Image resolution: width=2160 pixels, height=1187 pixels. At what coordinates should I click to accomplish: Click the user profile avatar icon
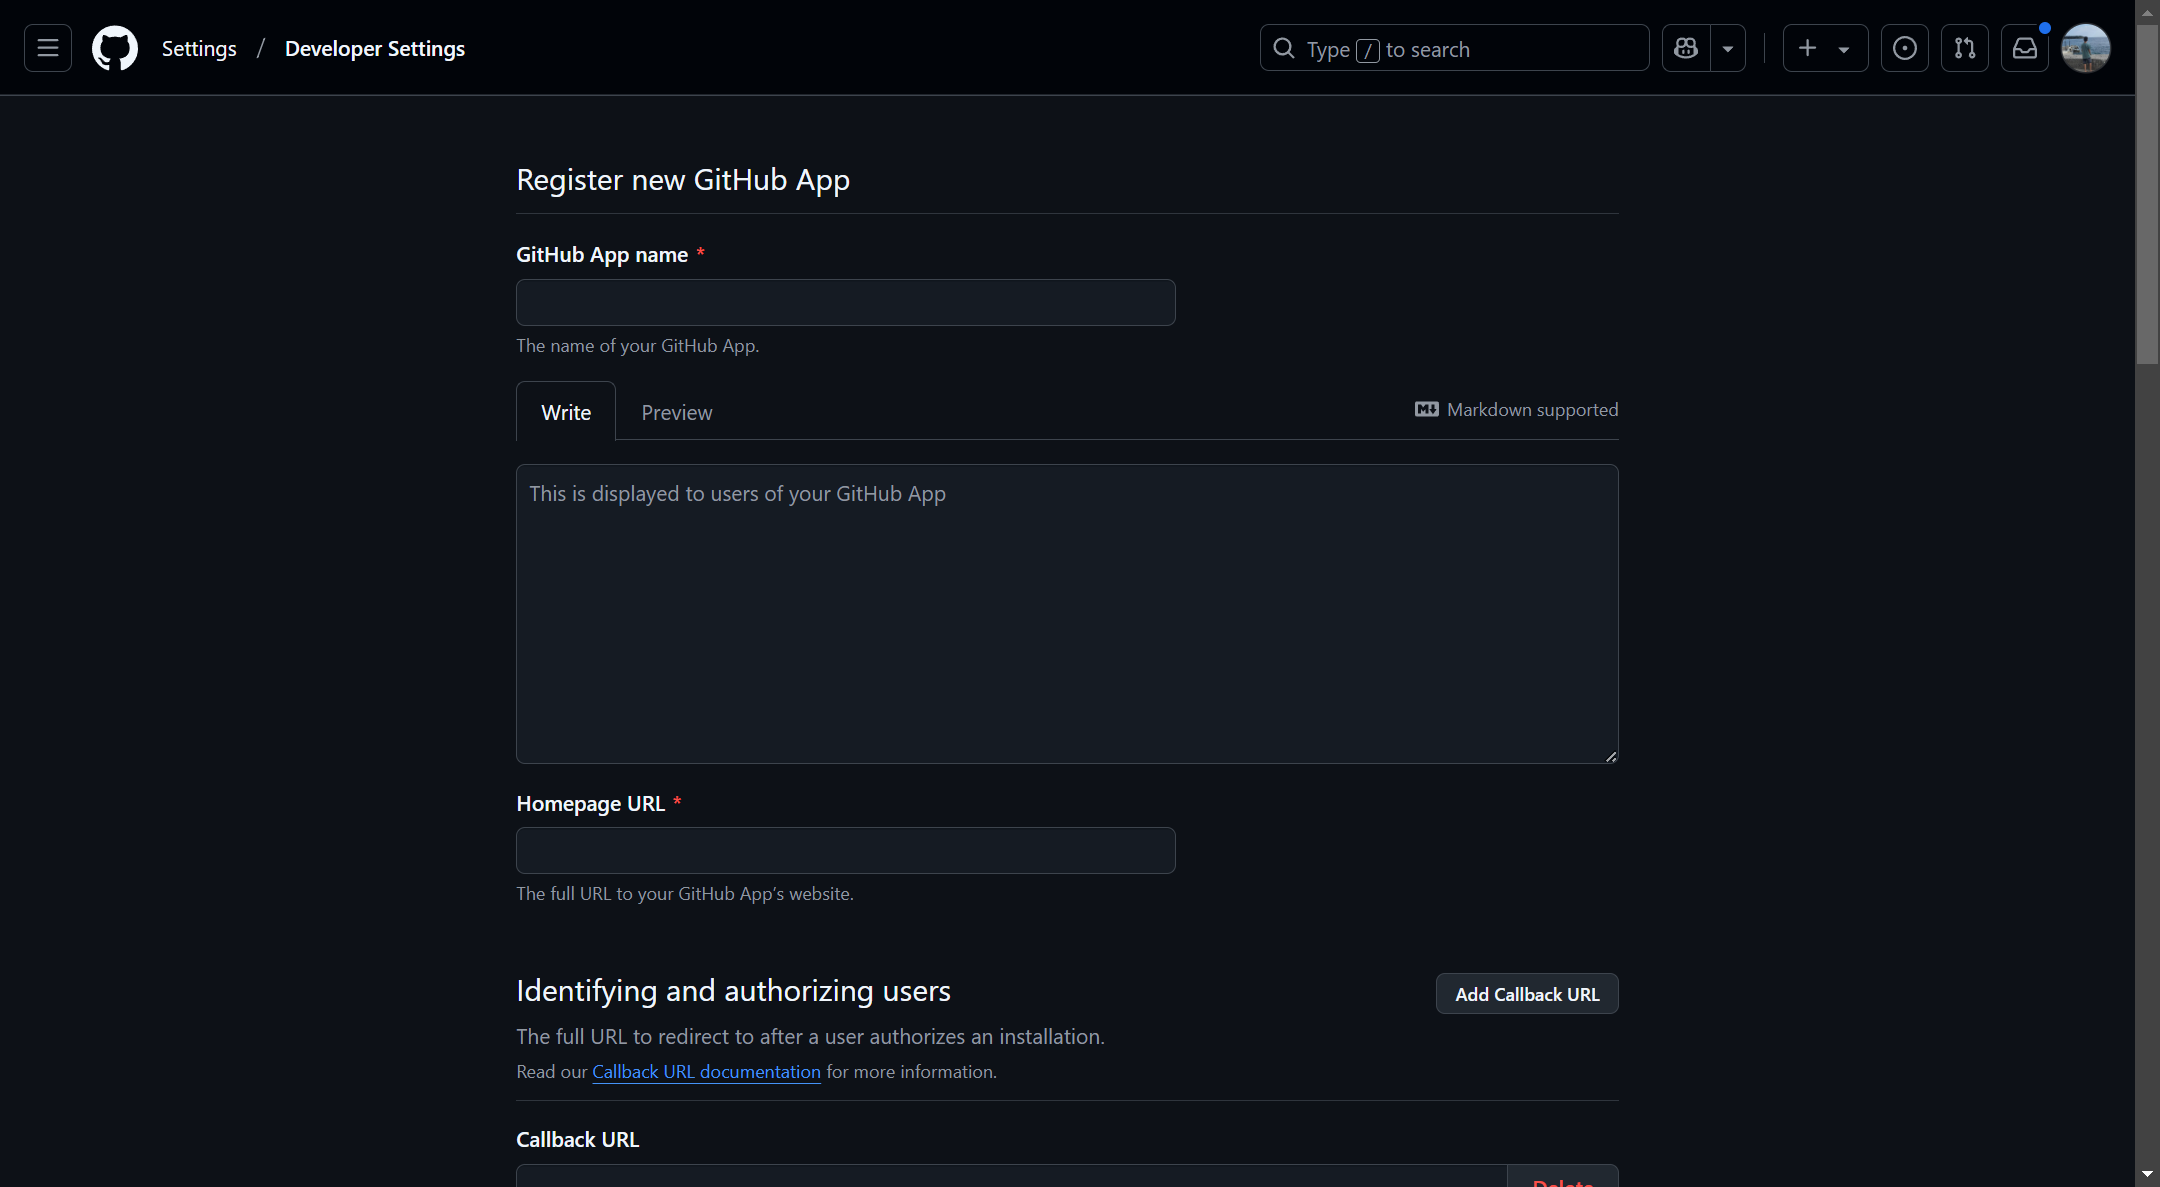coord(2088,48)
